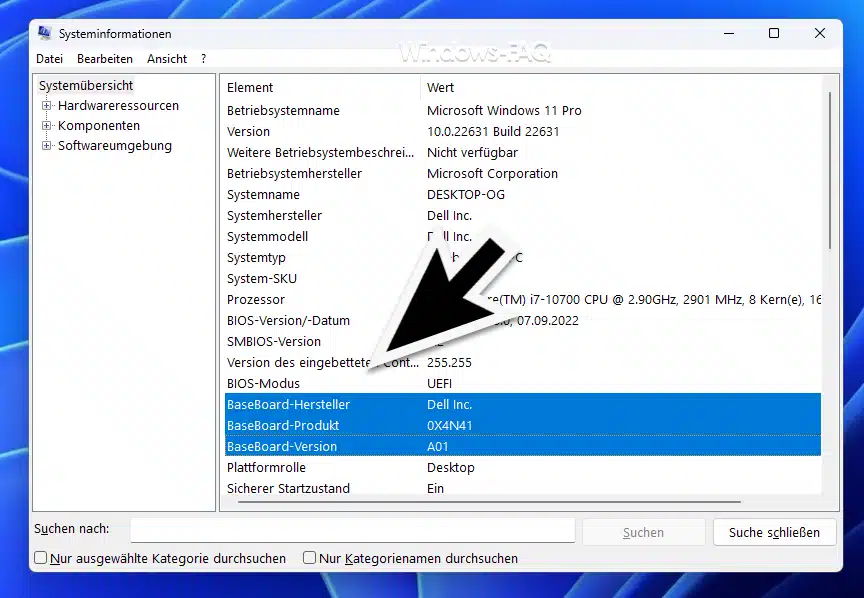Open the "?" help menu
This screenshot has width=864, height=598.
[x=202, y=58]
